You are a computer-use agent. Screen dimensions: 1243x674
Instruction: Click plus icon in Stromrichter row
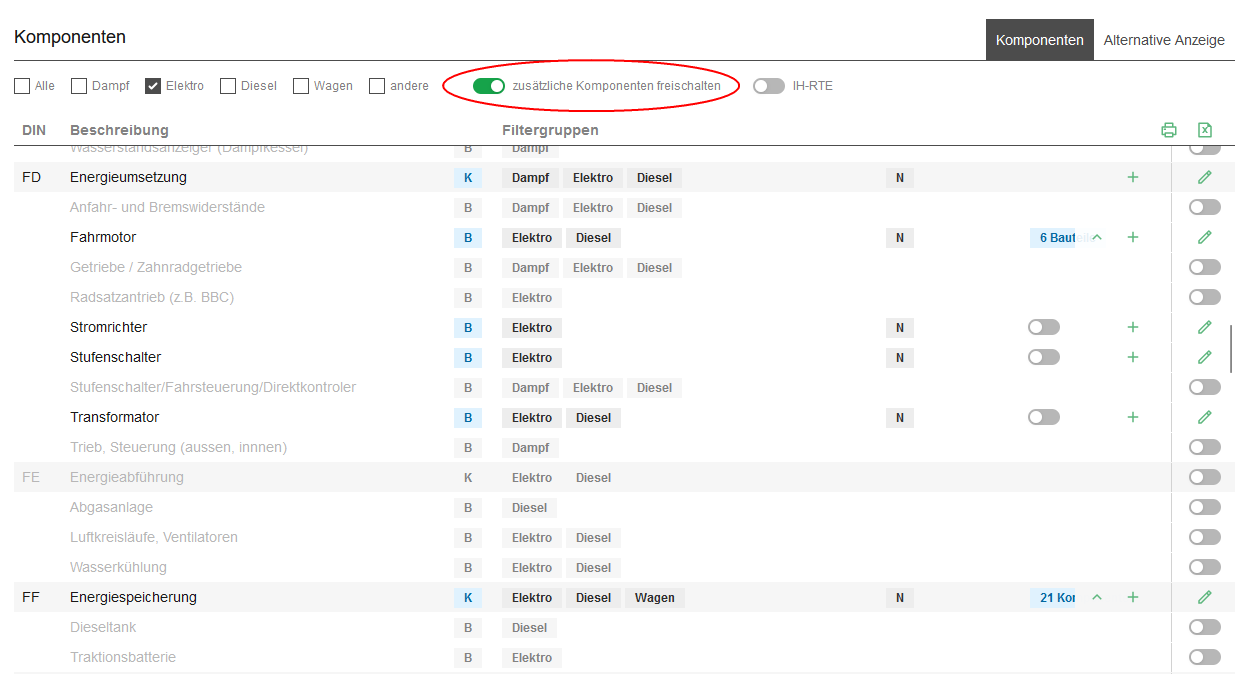pos(1132,327)
